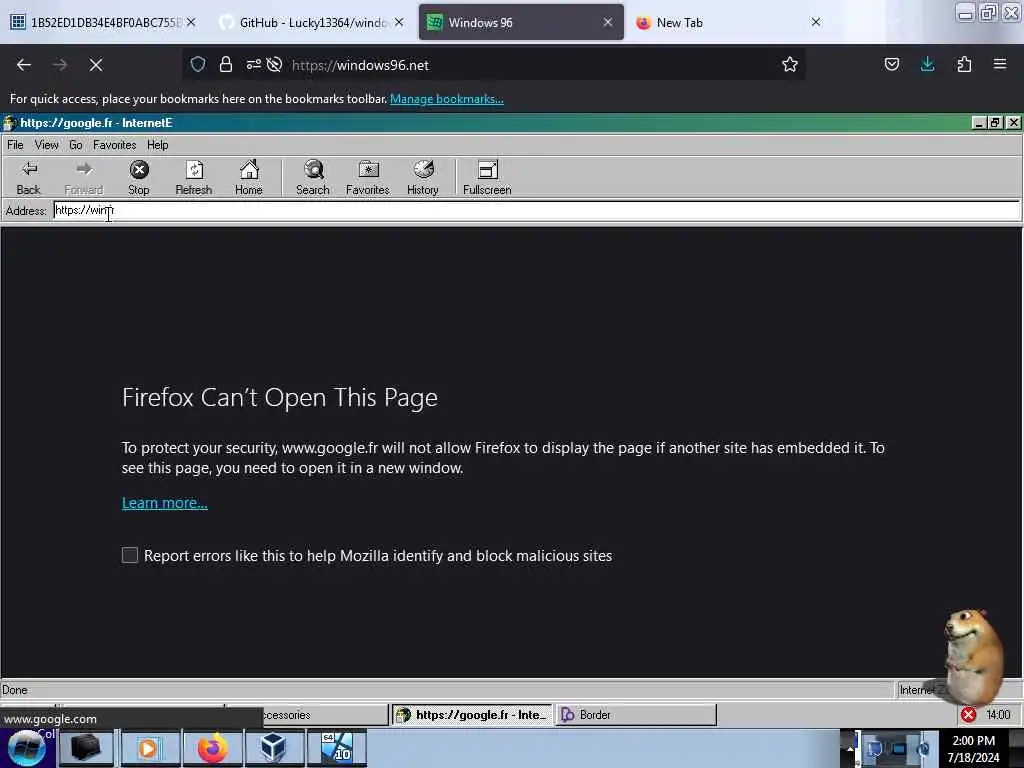Maximize the InternetE window

pos(995,123)
